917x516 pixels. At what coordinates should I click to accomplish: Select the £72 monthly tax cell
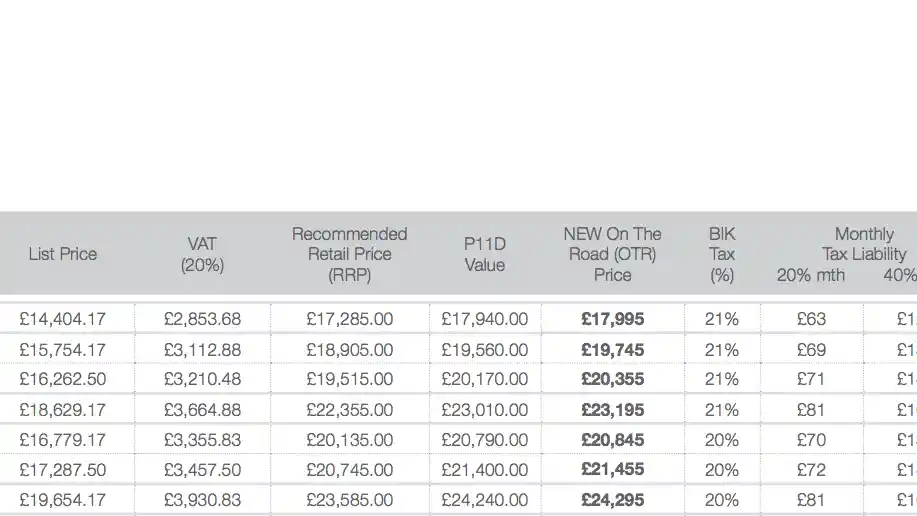811,470
